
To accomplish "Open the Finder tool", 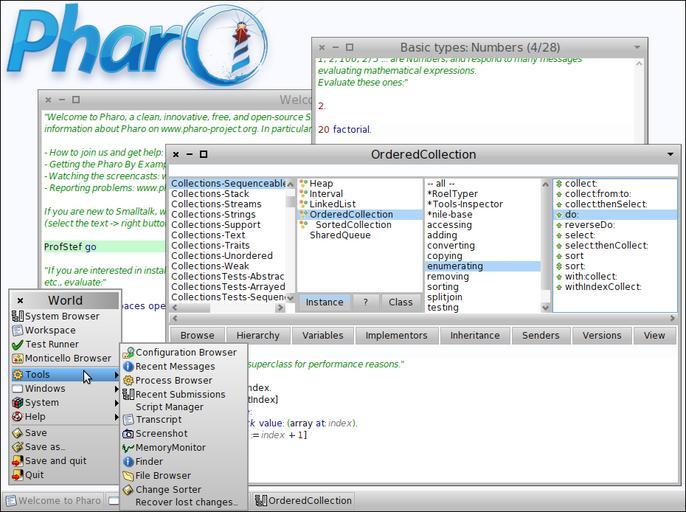I will pyautogui.click(x=149, y=462).
